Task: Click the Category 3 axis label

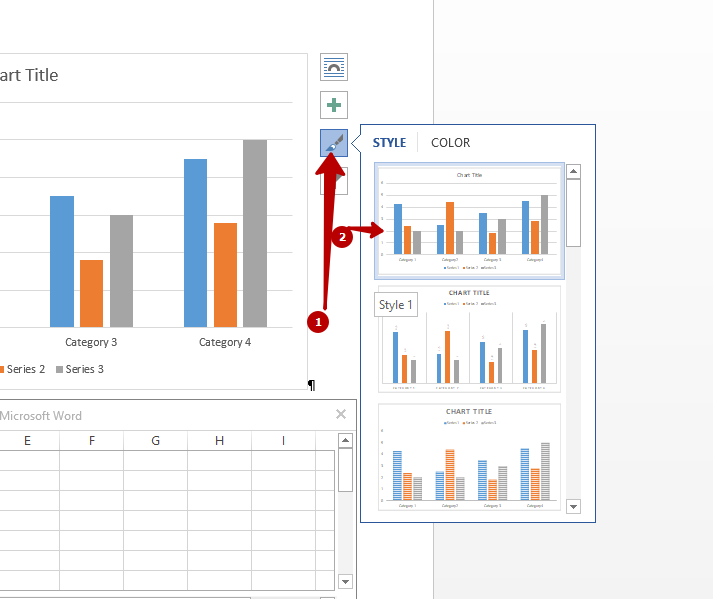Action: (x=91, y=342)
